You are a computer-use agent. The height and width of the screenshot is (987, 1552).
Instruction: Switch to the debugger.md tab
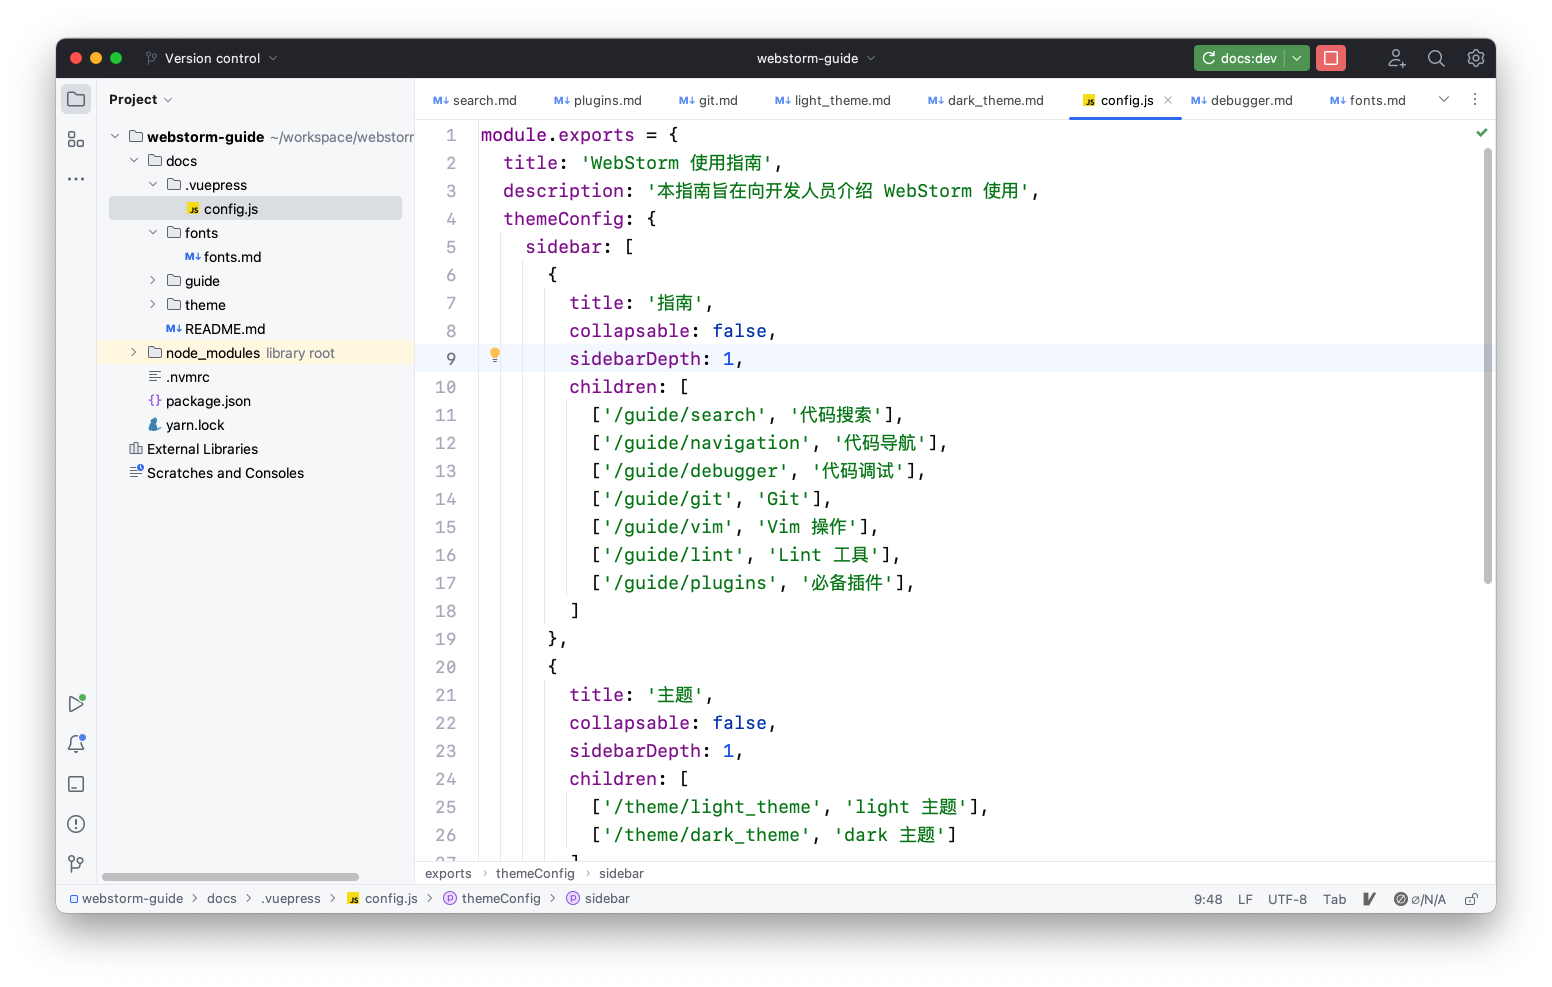click(1242, 100)
